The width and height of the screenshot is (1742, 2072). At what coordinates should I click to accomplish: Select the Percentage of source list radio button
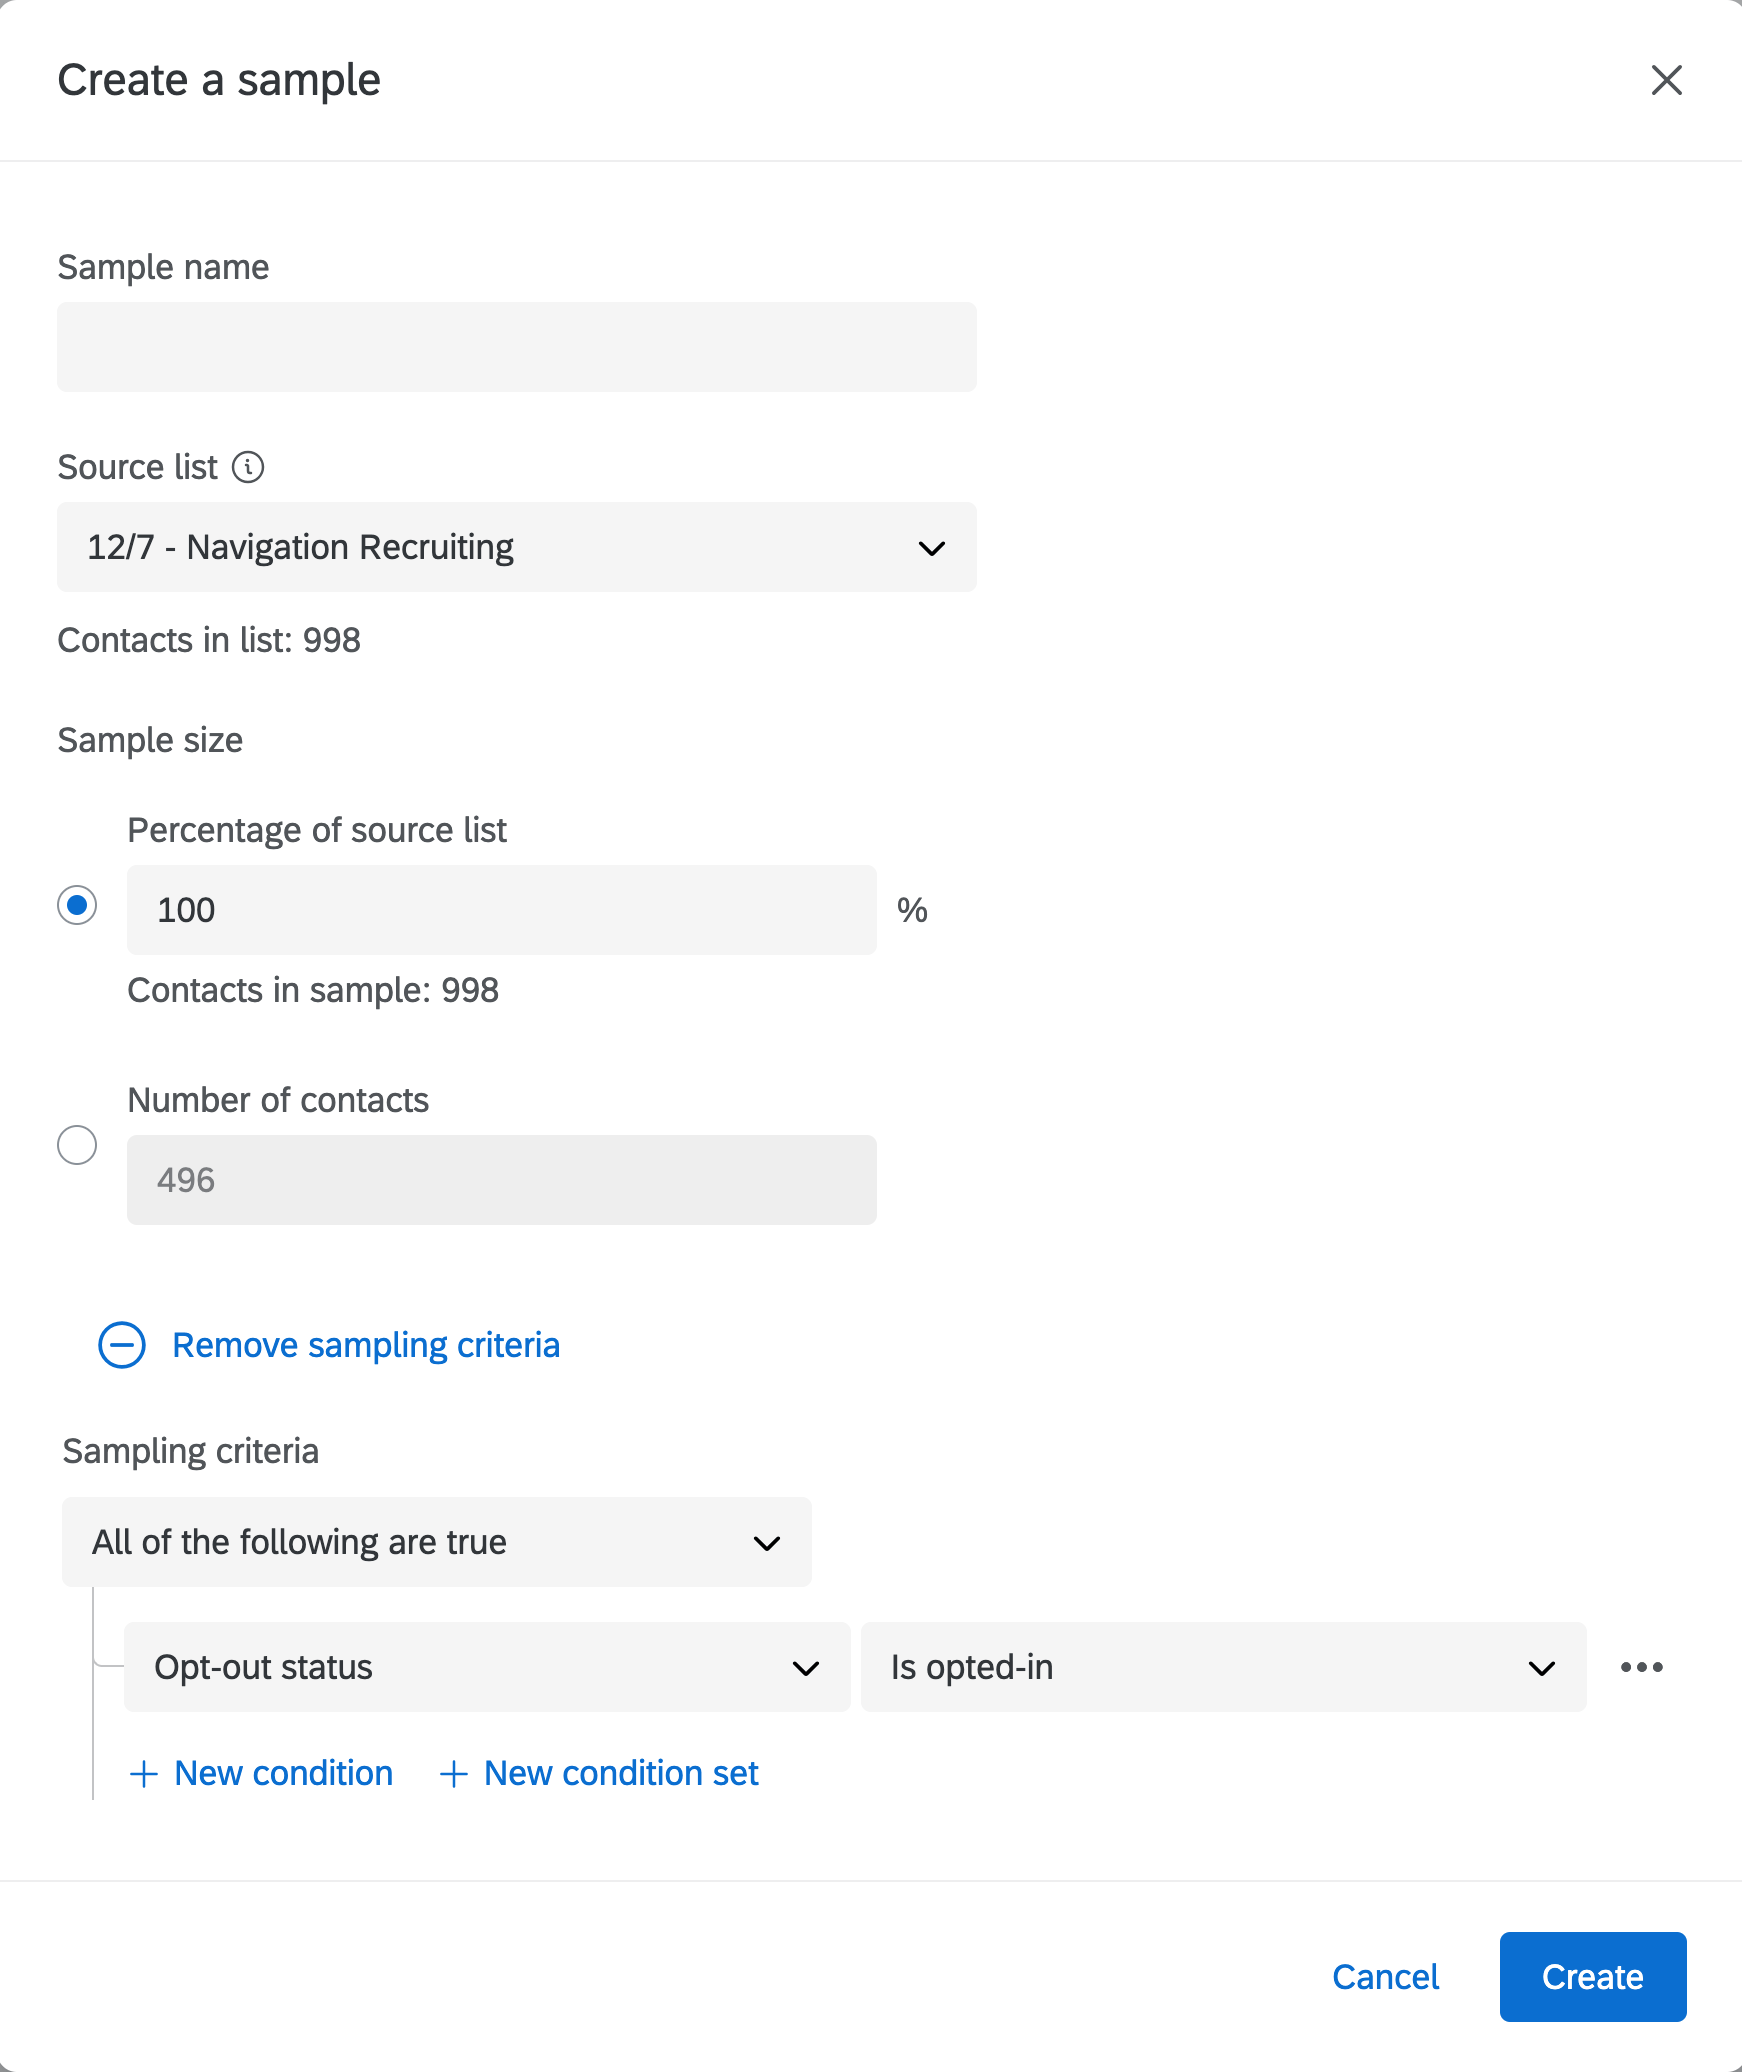[76, 906]
